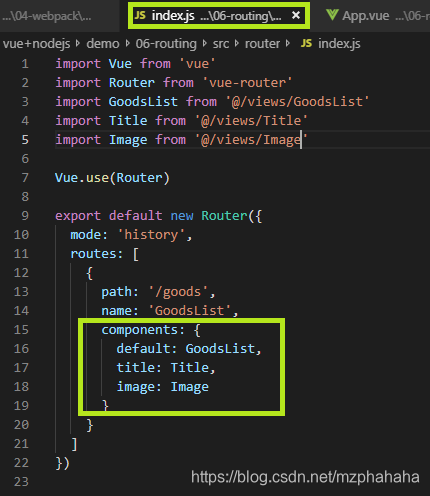Expand the breadcrumb arrow after 06-routing
Viewport: 430px width, 496px height.
click(x=205, y=43)
